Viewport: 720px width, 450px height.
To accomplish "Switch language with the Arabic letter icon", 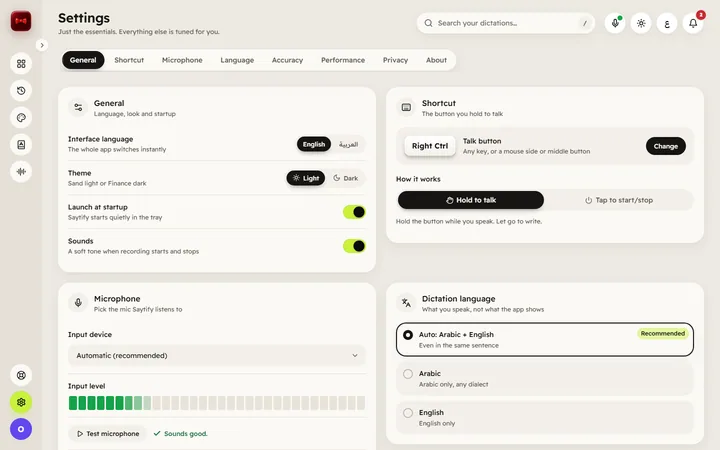I will click(x=667, y=23).
